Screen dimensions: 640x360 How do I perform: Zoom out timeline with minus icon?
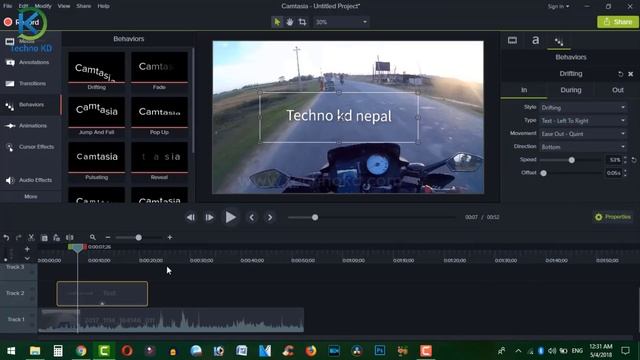pos(108,238)
